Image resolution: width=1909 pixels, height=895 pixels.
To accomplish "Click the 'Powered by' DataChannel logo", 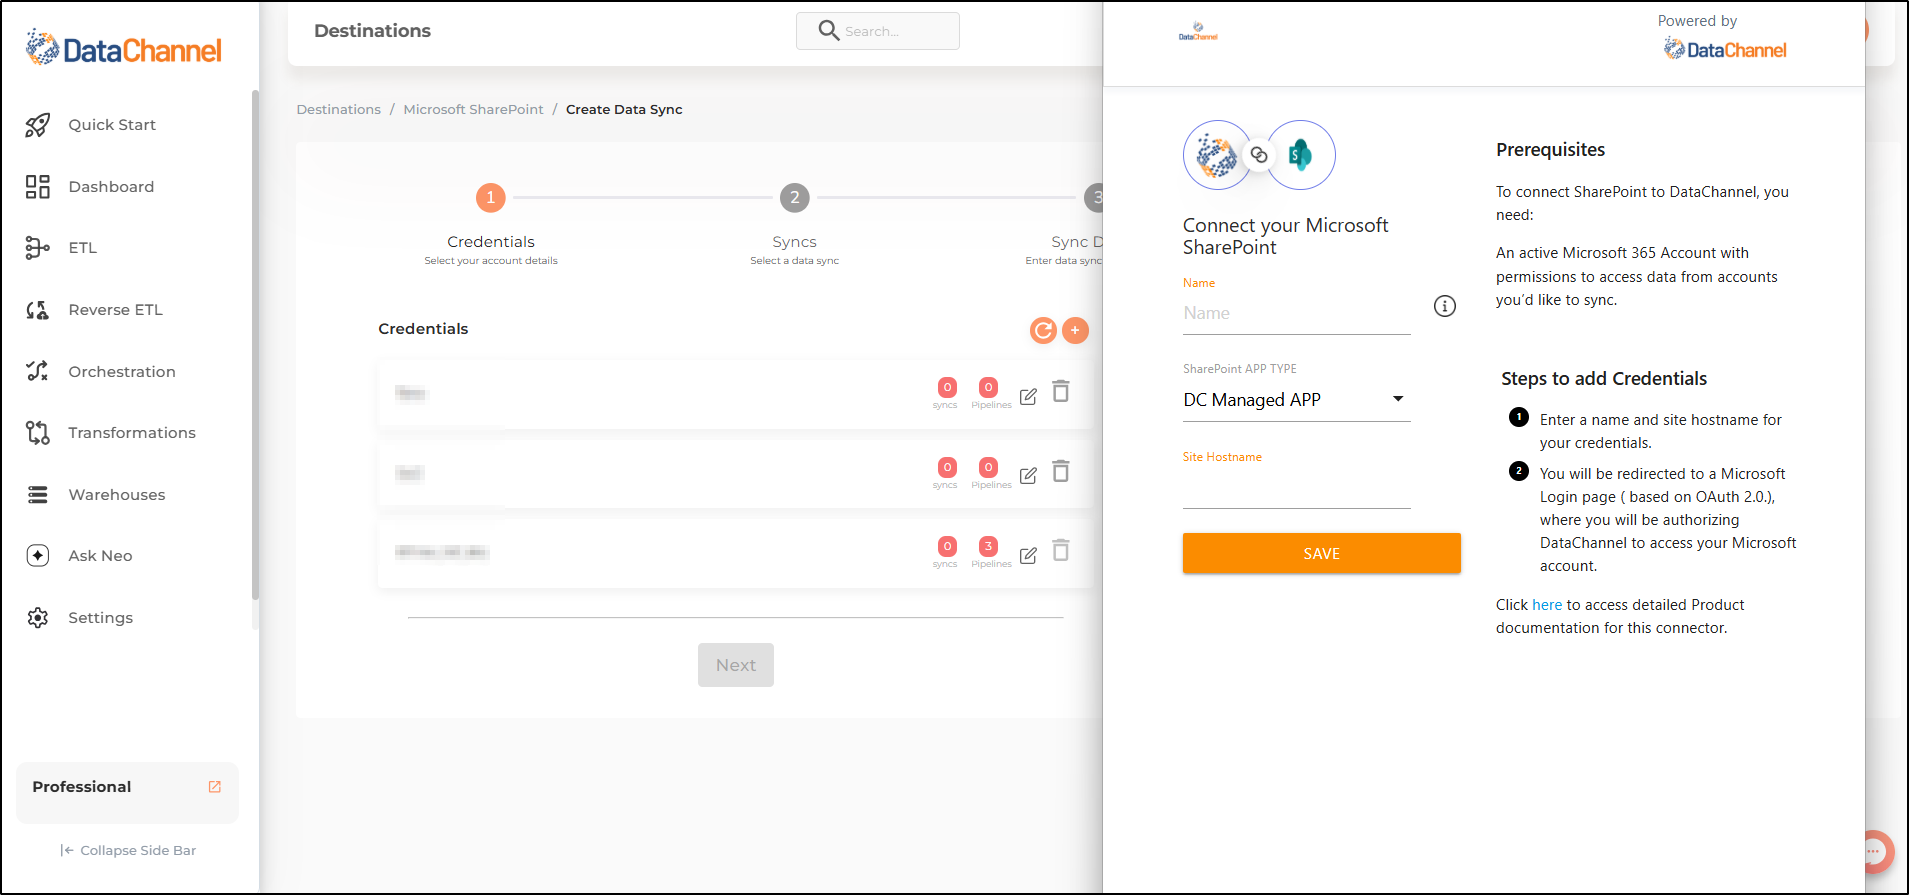I will pos(1725,49).
